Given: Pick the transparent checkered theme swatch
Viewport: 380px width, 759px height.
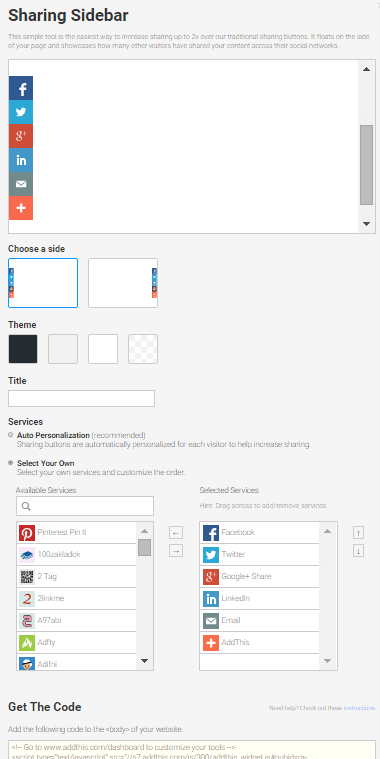Looking at the screenshot, I should (x=143, y=349).
